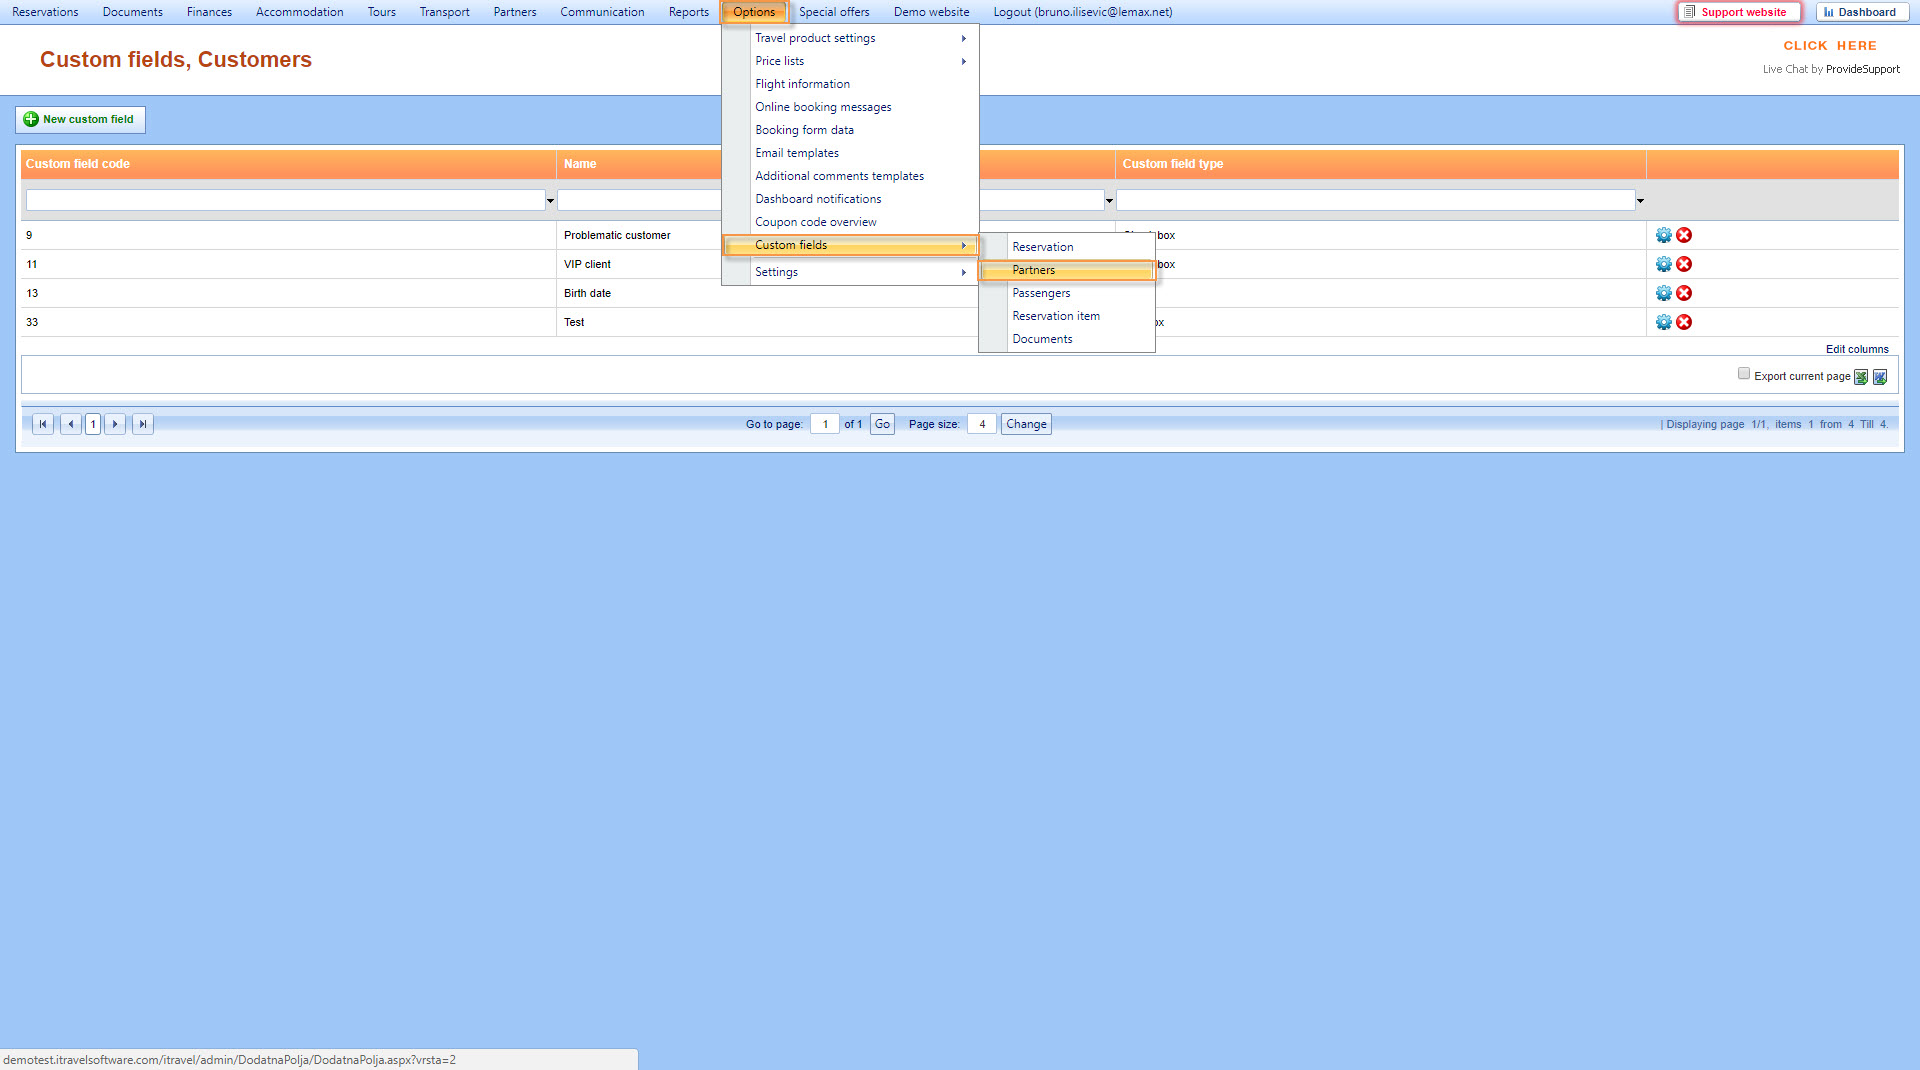Sort by Custom field code column header
The width and height of the screenshot is (1920, 1070).
[78, 164]
